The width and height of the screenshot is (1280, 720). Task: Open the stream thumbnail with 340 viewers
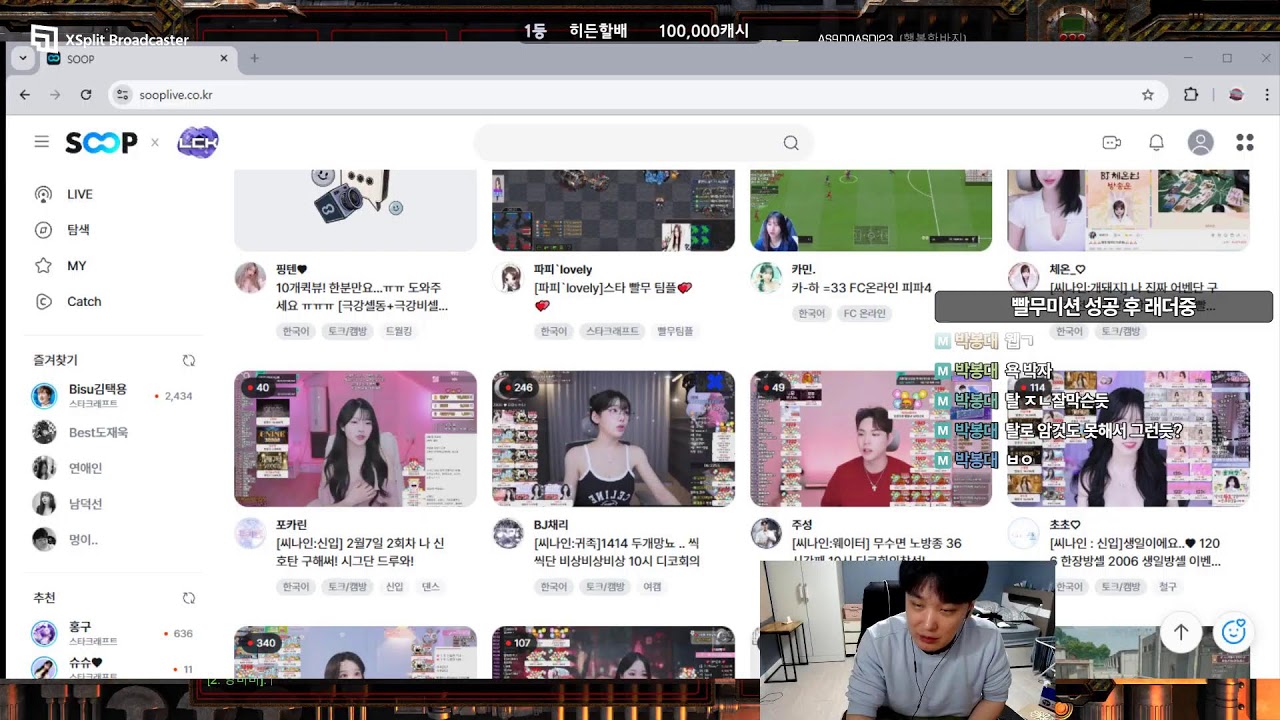355,653
